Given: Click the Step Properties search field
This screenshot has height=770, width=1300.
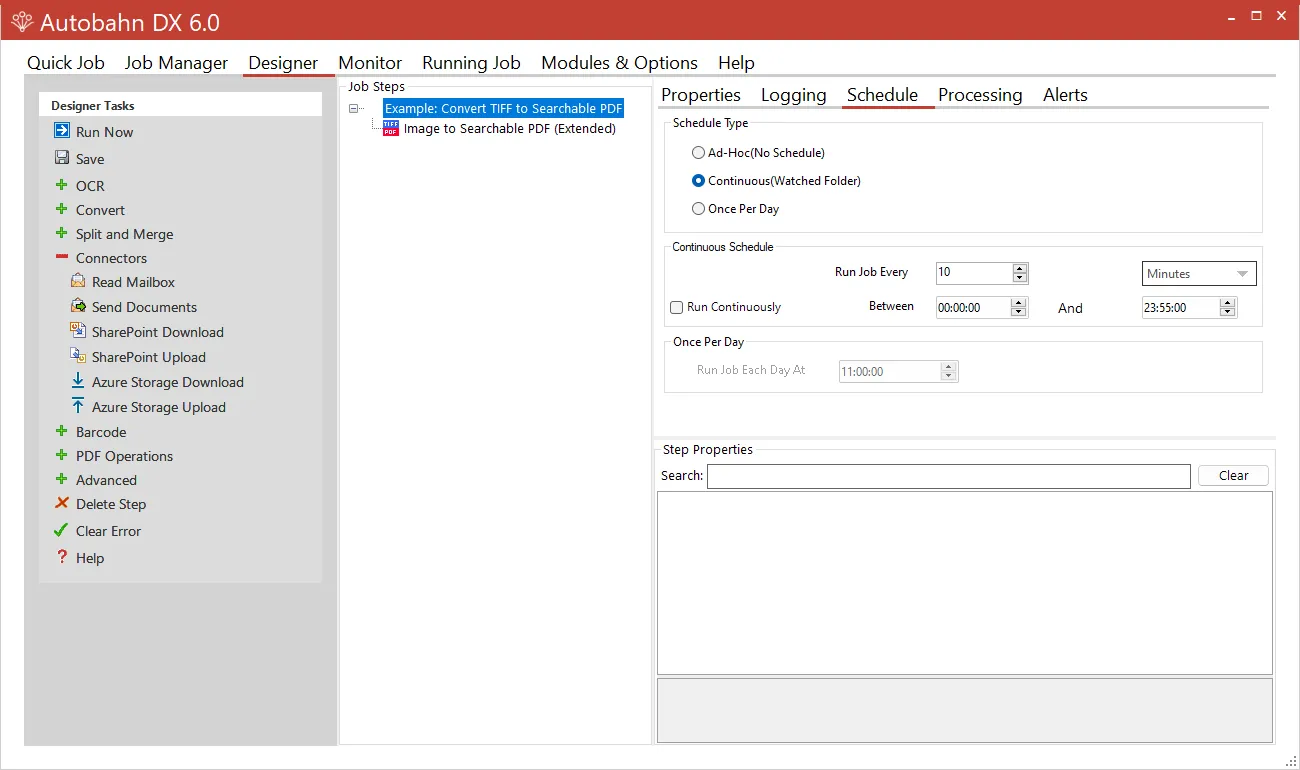Looking at the screenshot, I should tap(948, 476).
